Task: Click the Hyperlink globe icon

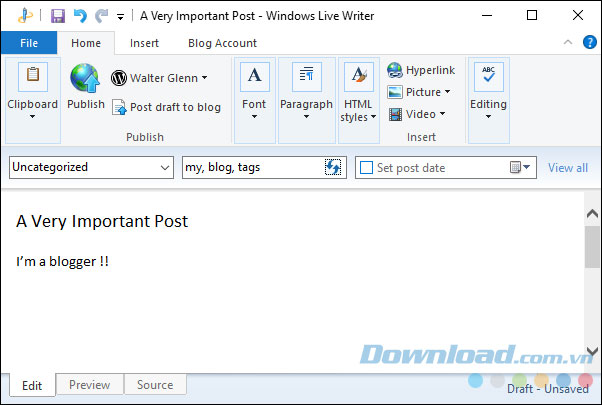Action: pos(395,70)
